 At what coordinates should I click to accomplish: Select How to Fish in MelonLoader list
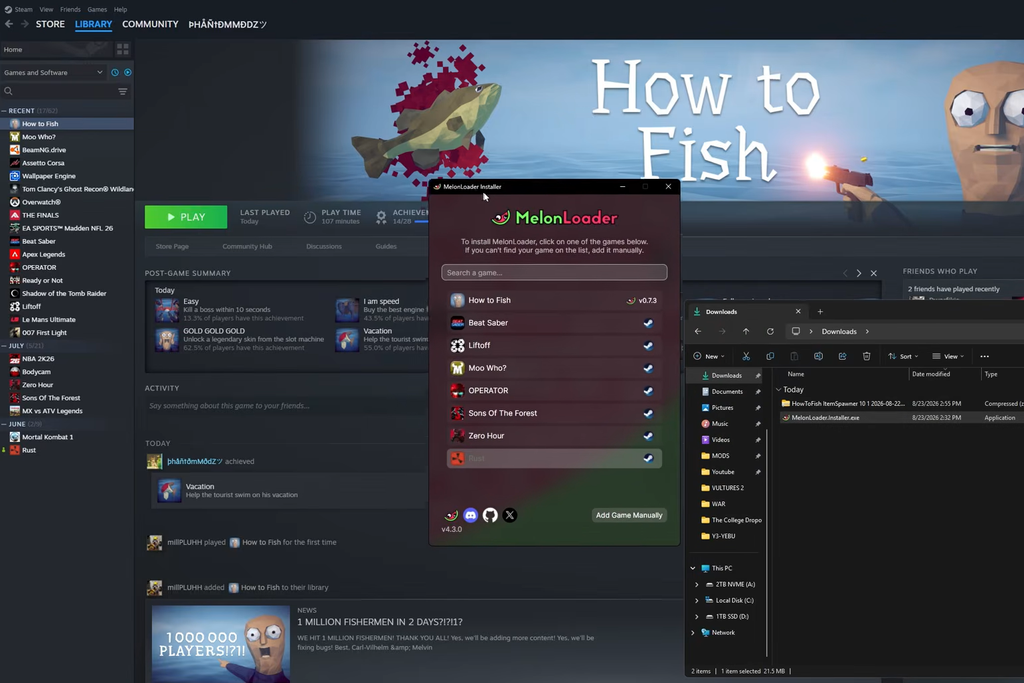554,300
